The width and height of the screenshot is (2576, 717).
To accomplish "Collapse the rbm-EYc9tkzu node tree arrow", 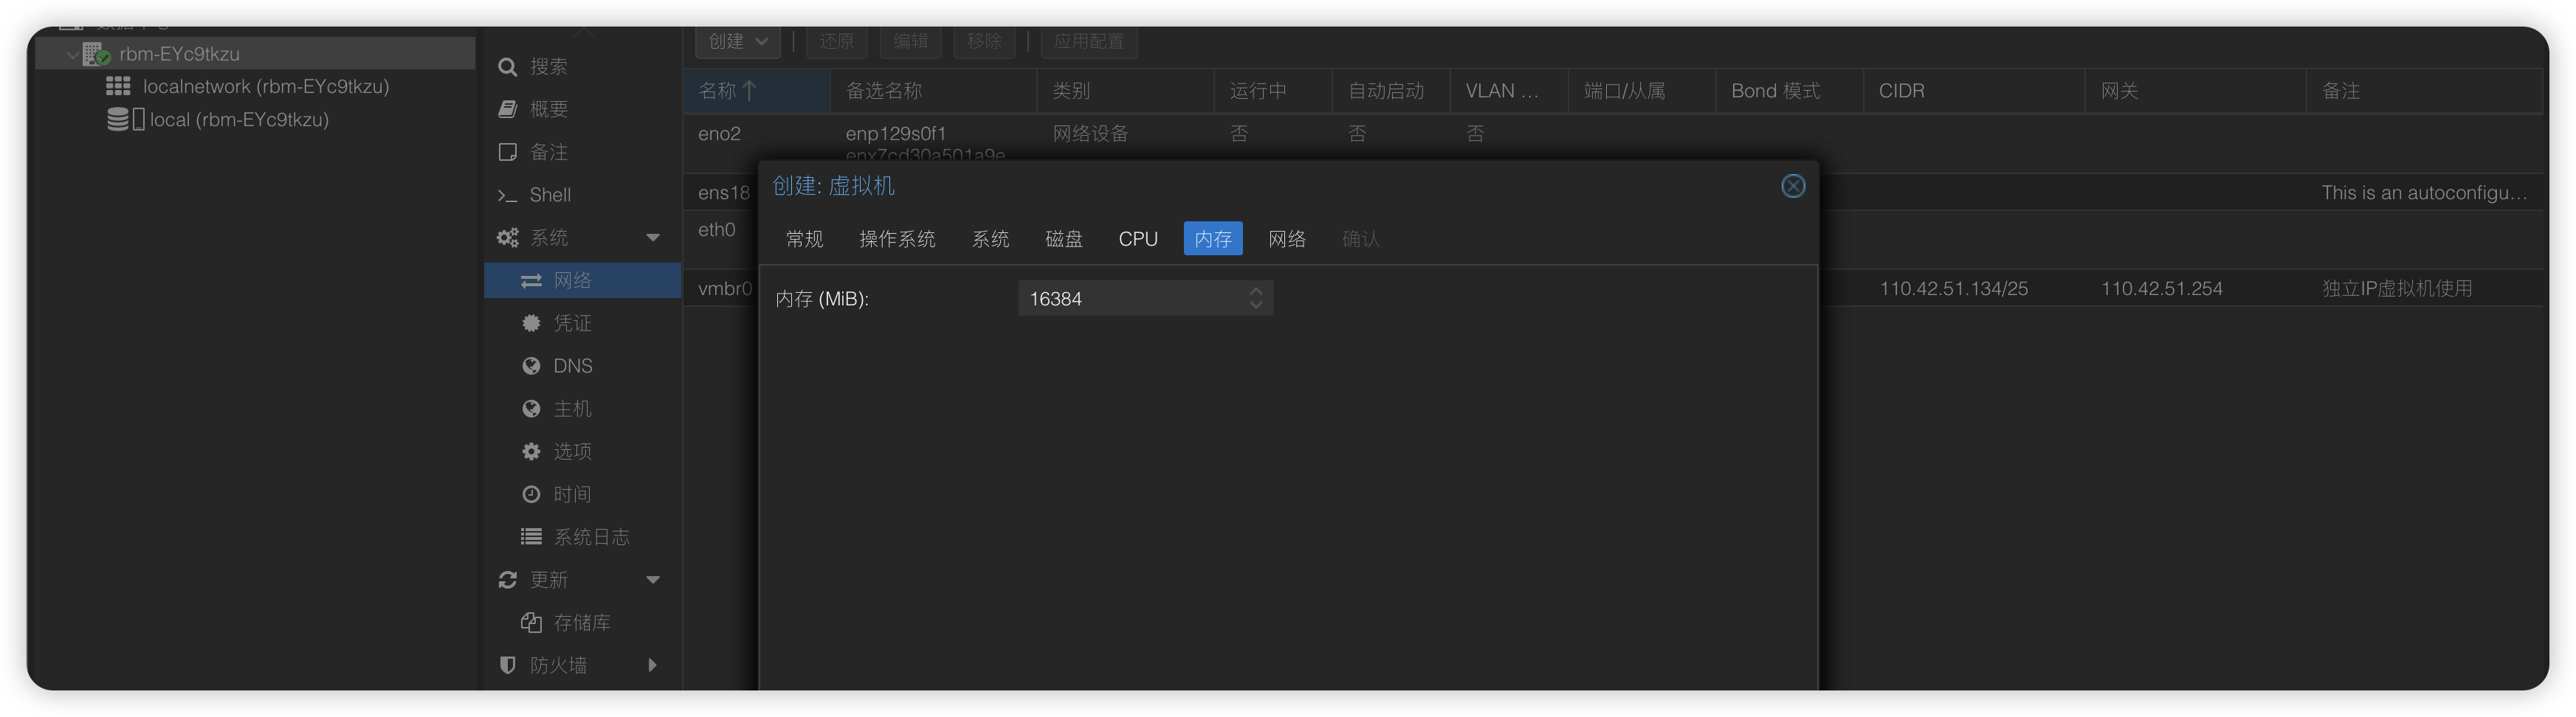I will tap(72, 54).
